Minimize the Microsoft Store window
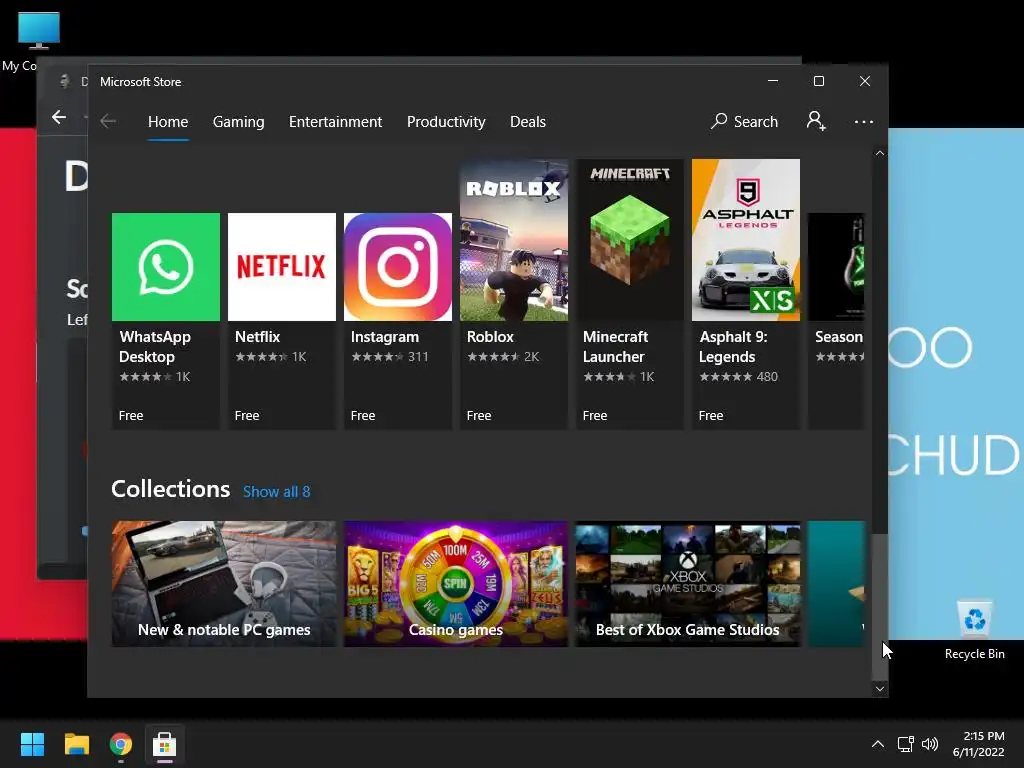 [x=773, y=81]
